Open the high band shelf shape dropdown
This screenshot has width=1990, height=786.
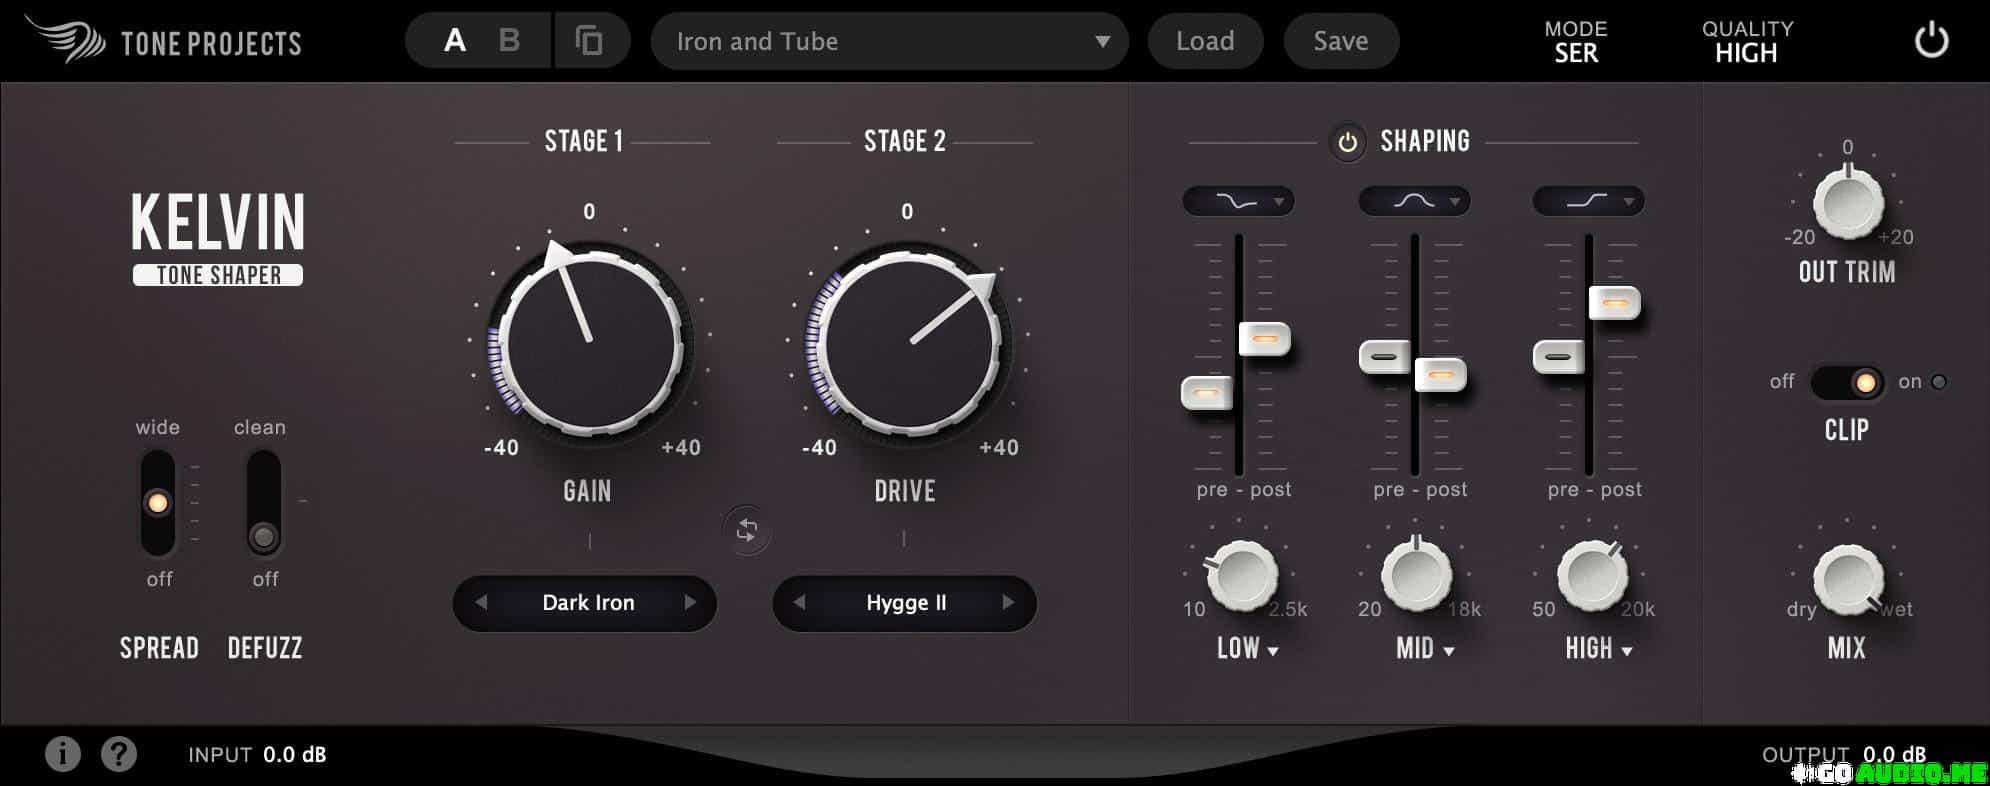(x=1589, y=201)
